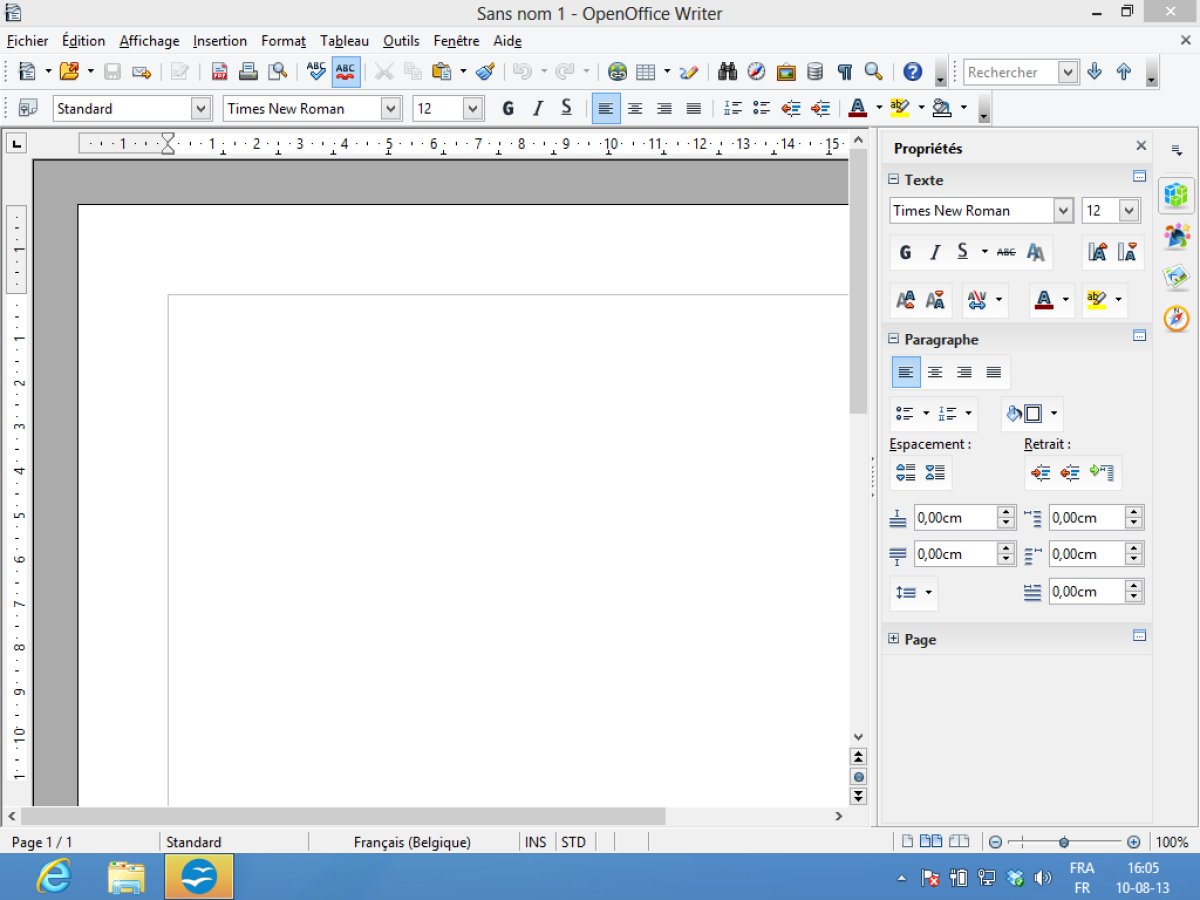Click the zoom slider handle

(x=1064, y=842)
